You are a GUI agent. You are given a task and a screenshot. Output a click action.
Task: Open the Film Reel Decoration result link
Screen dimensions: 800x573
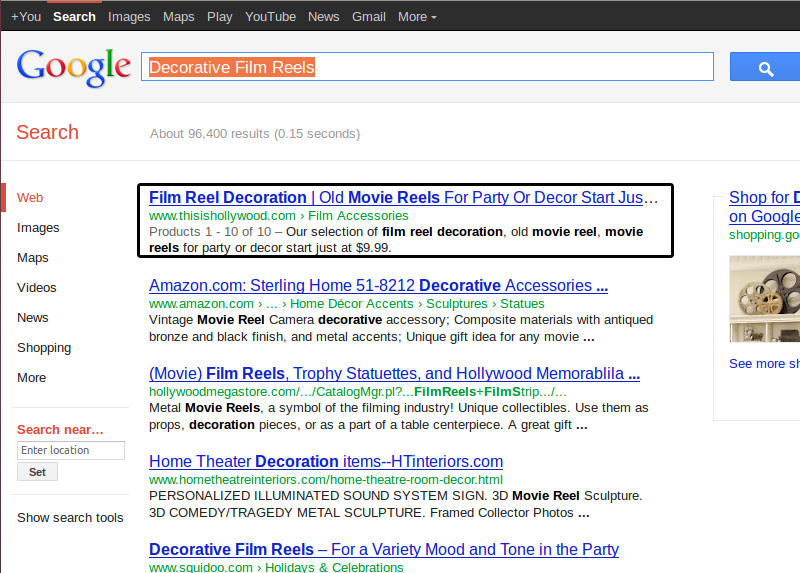(x=403, y=197)
